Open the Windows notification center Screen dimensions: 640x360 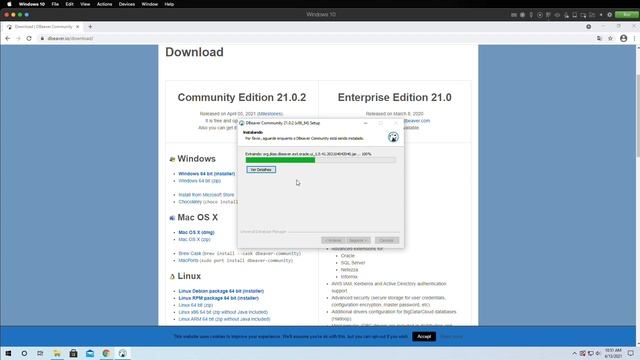click(631, 353)
